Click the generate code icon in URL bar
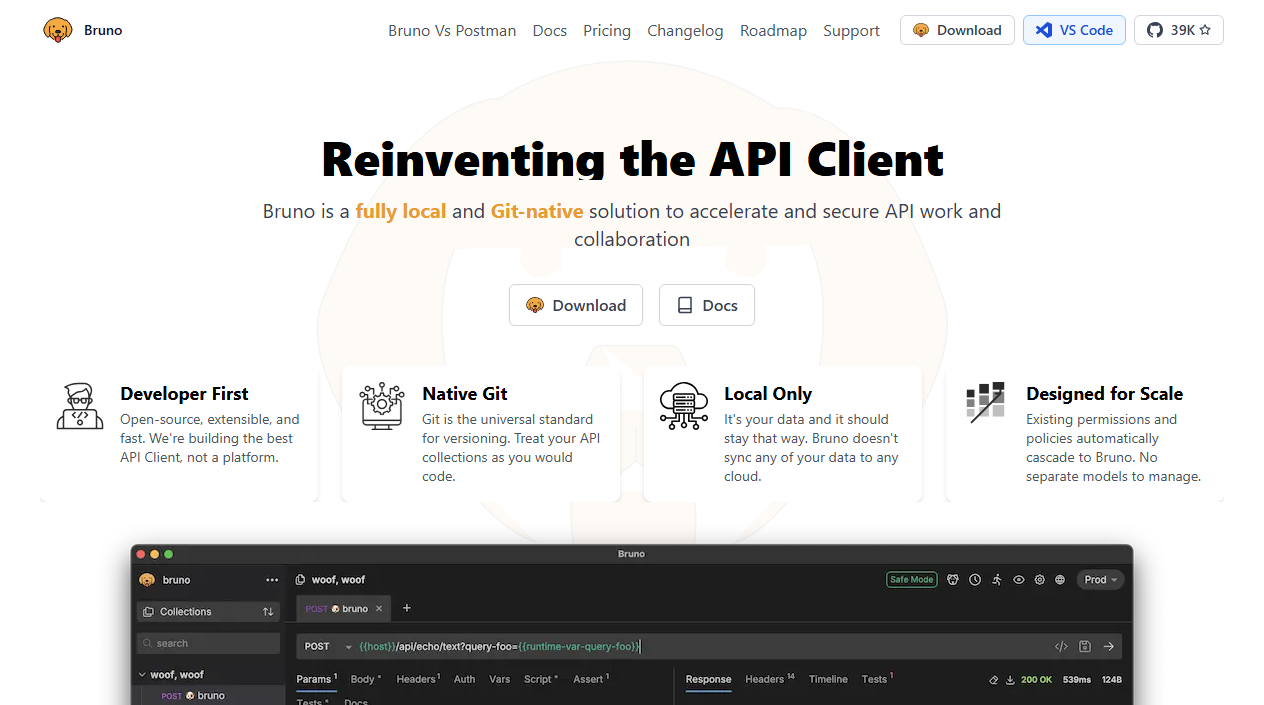1264x705 pixels. 1061,647
